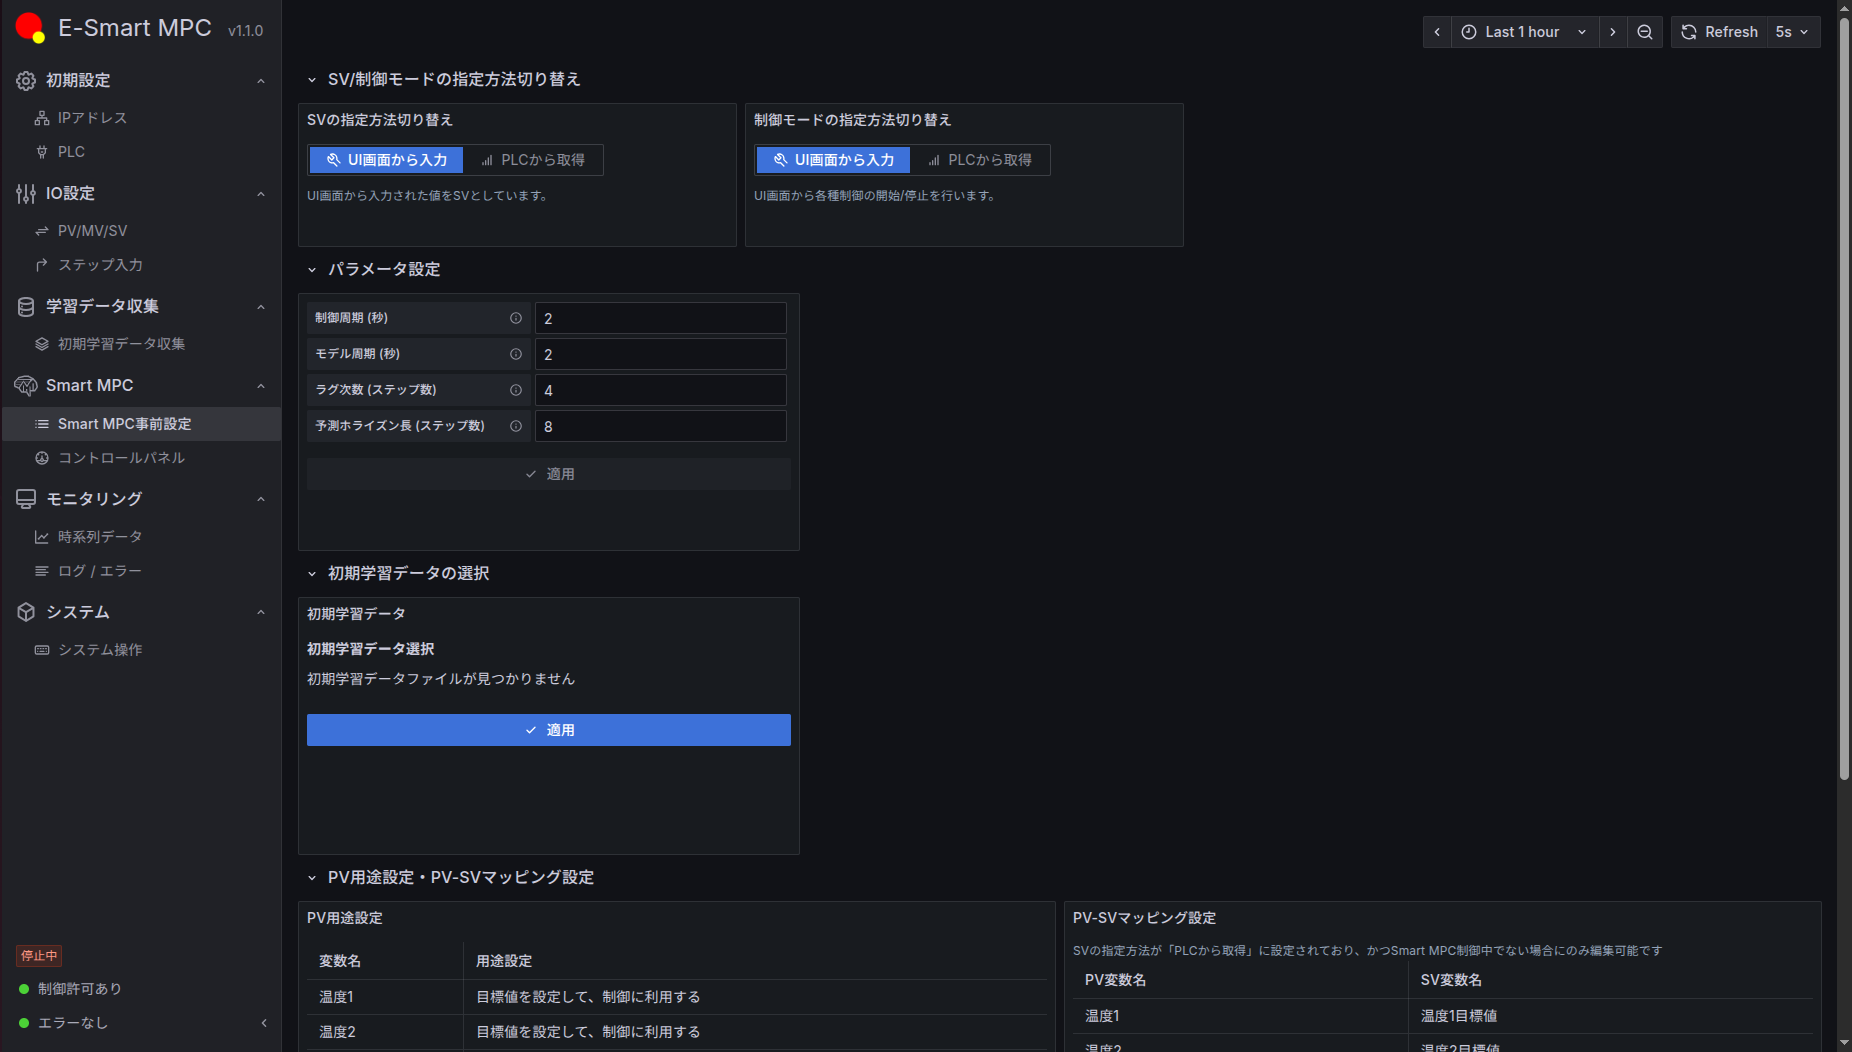Open the 時系列データ page
The image size is (1852, 1052).
tap(100, 537)
